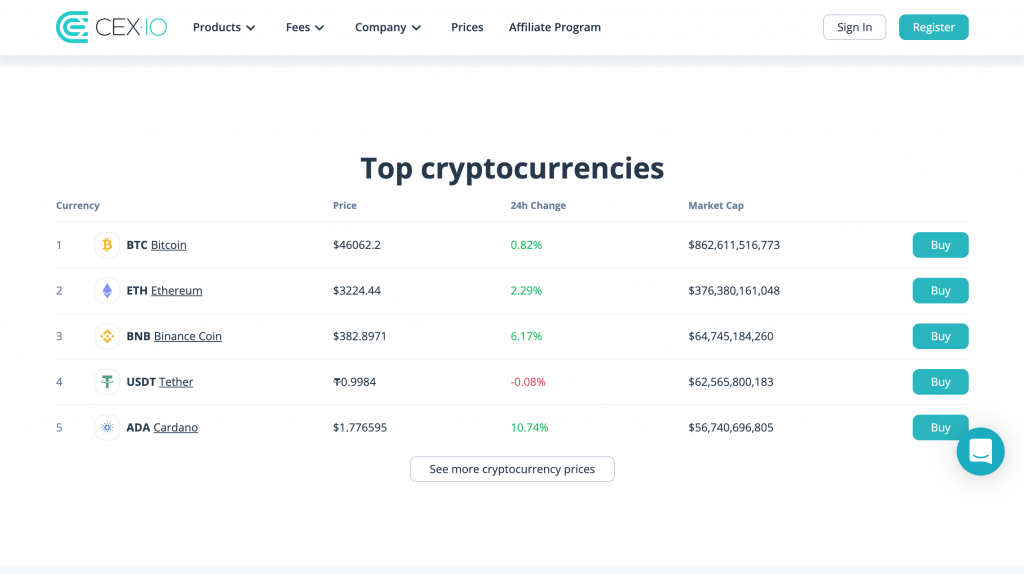
Task: Click the Market Cap column header
Action: (x=716, y=205)
